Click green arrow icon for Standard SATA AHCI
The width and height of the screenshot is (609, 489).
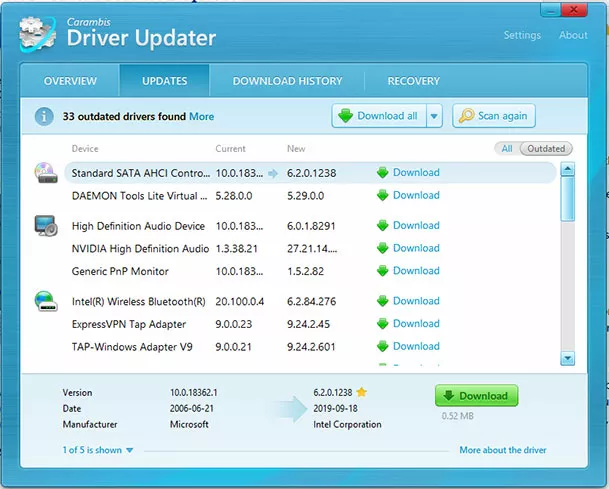pos(383,172)
